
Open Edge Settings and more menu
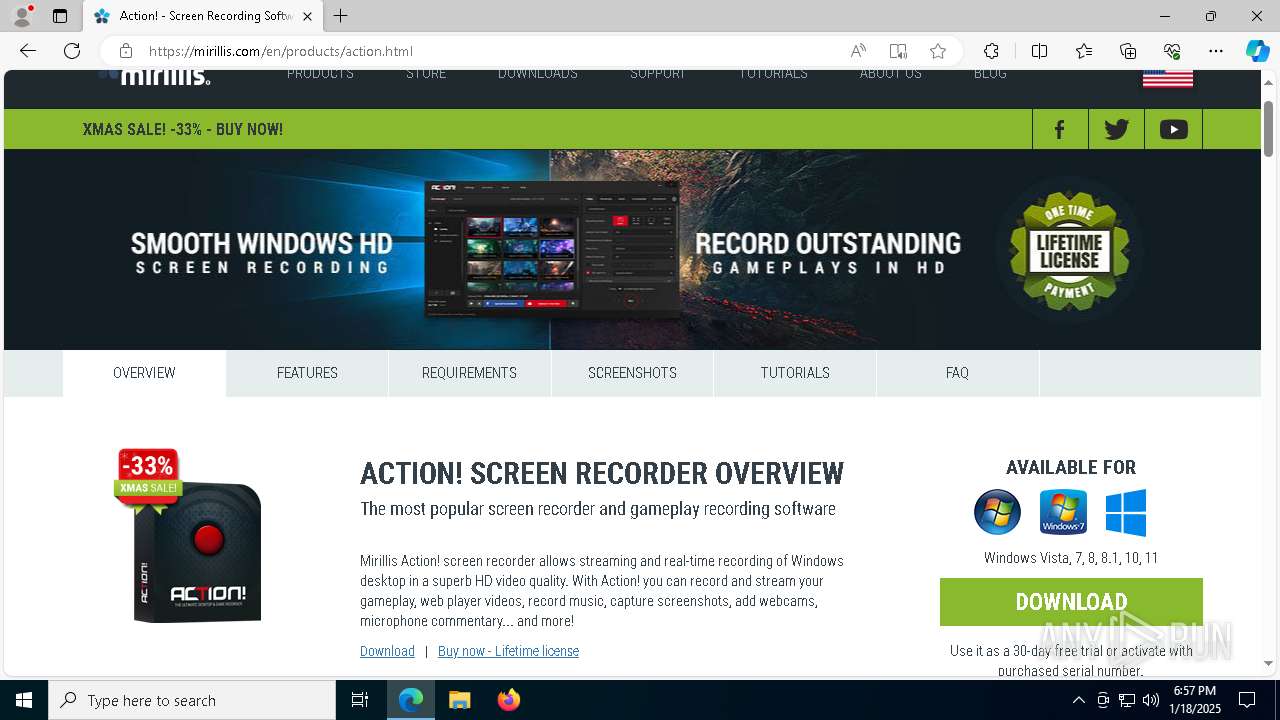coord(1216,51)
